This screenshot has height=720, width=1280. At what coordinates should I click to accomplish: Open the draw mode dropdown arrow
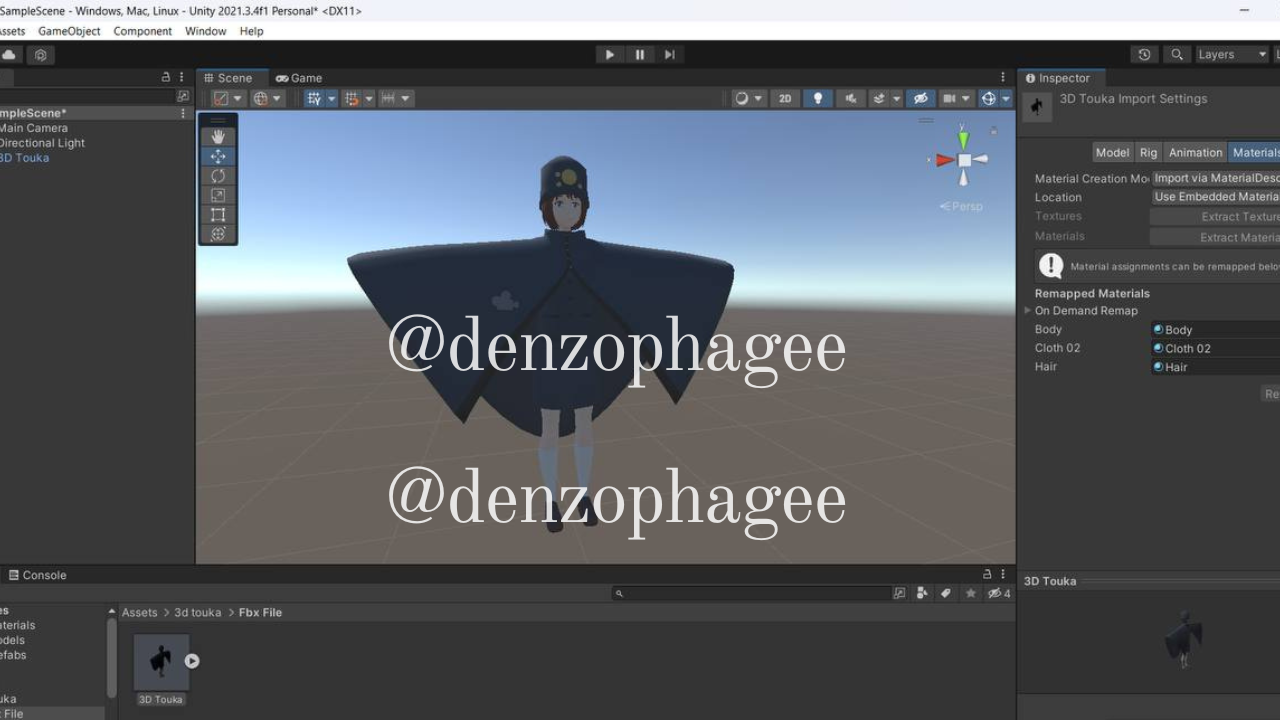click(x=759, y=98)
